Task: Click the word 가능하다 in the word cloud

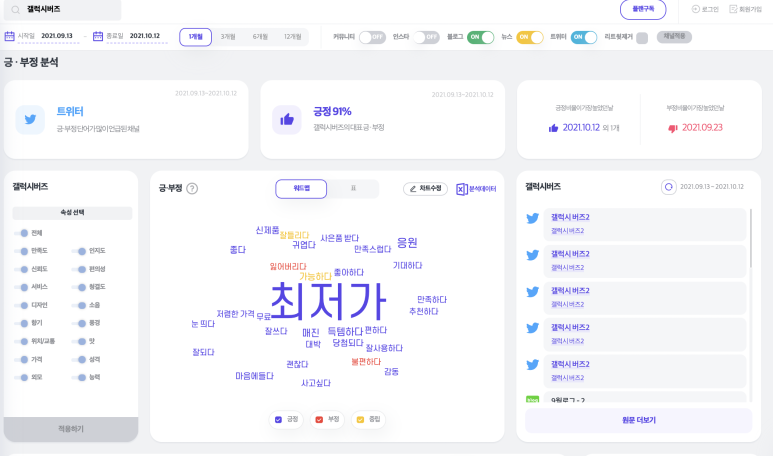Action: click(x=316, y=277)
